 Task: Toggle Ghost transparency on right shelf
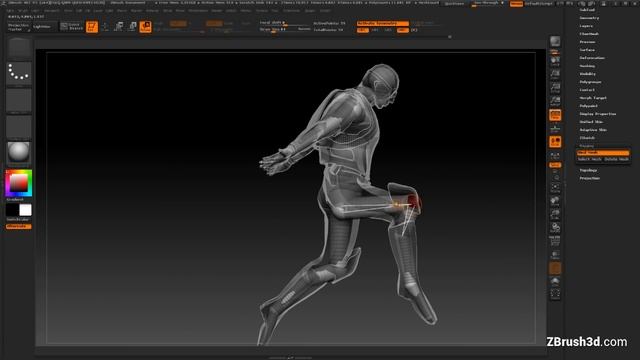coord(555,268)
